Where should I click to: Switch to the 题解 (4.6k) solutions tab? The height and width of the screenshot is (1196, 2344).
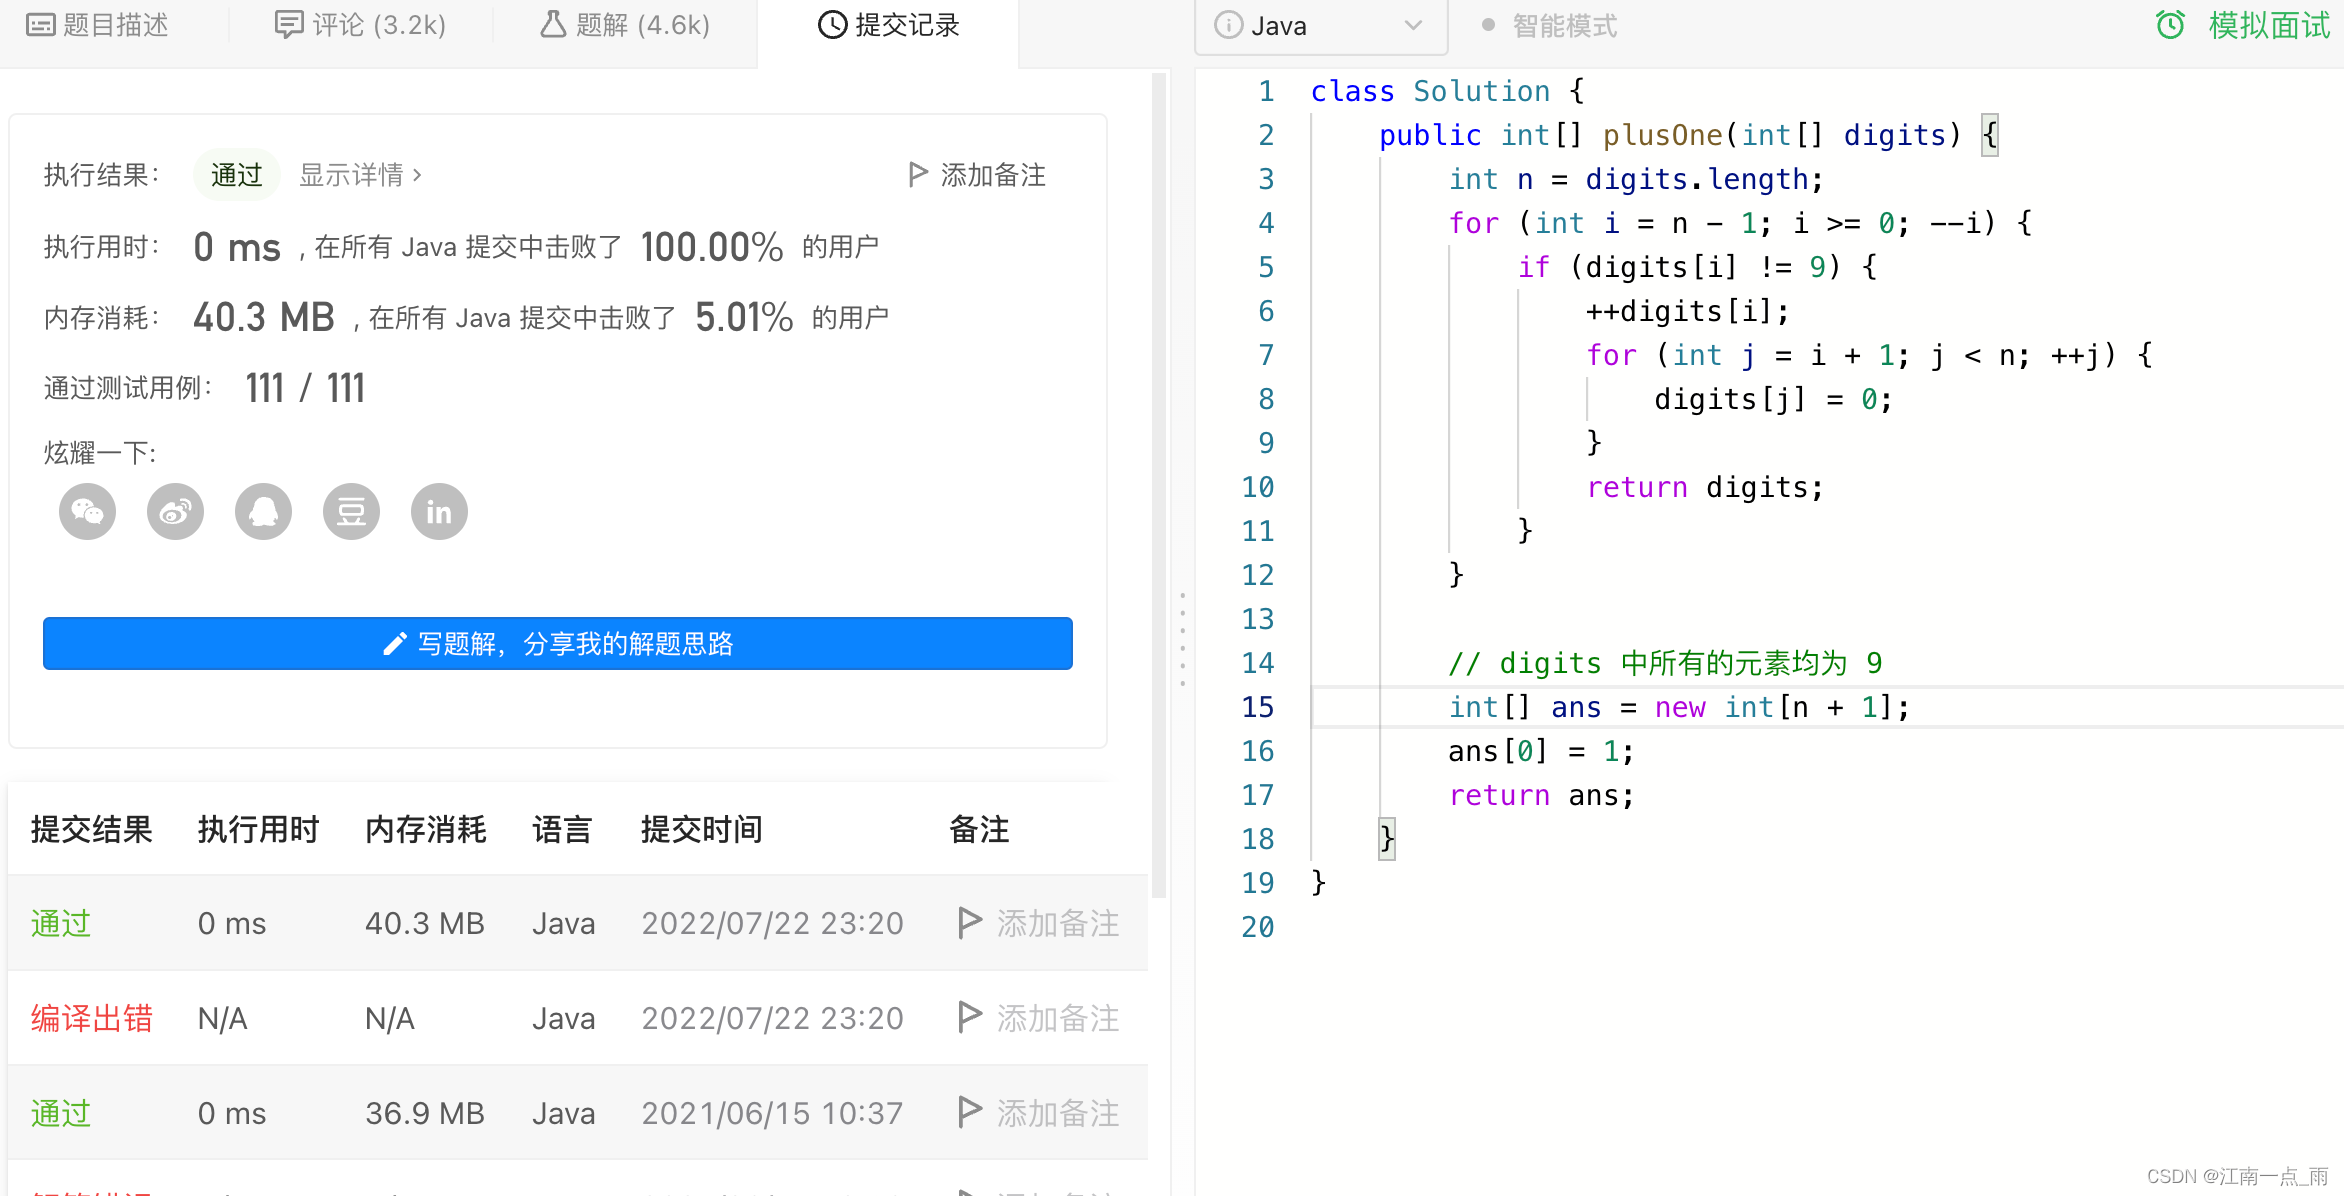(625, 25)
